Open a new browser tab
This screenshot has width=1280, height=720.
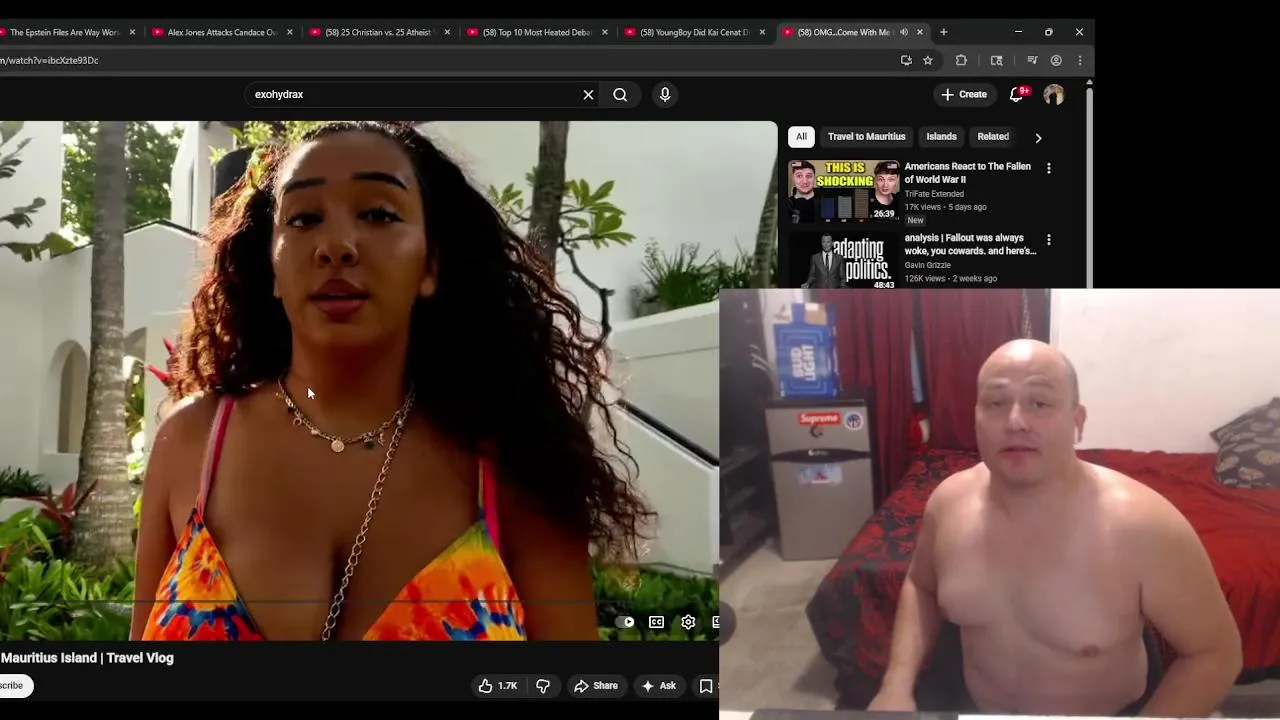click(x=943, y=32)
